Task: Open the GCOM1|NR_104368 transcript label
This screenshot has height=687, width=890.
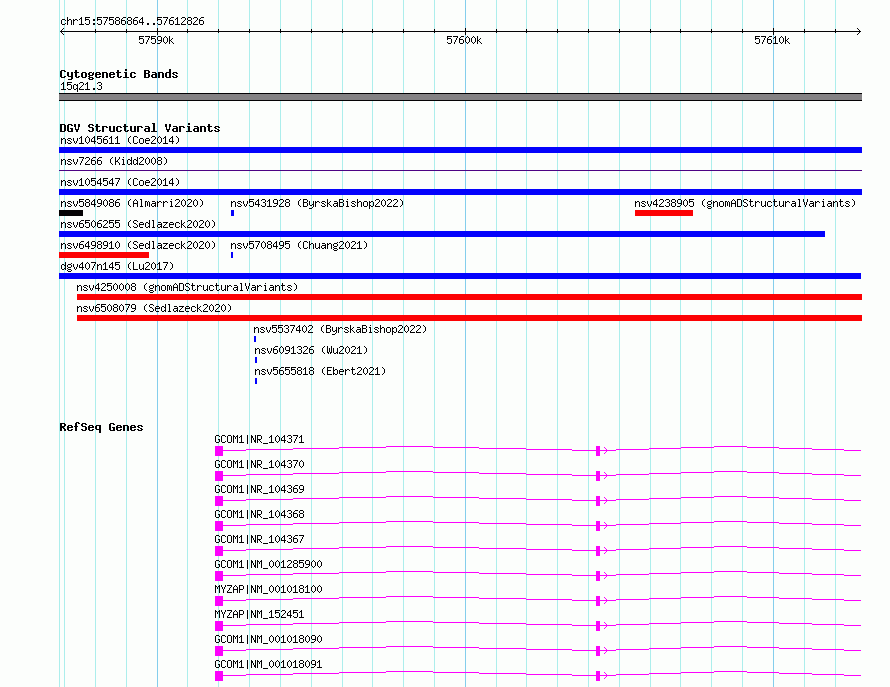Action: pos(259,514)
